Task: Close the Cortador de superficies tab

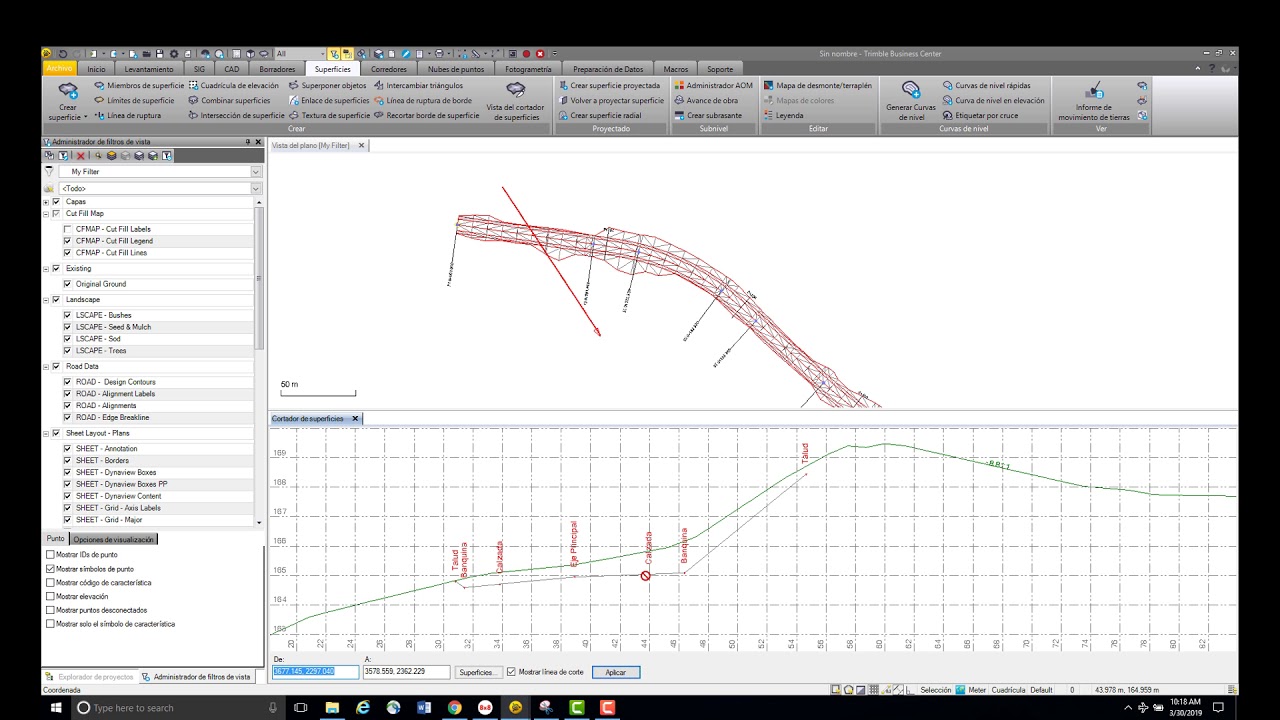Action: (355, 419)
